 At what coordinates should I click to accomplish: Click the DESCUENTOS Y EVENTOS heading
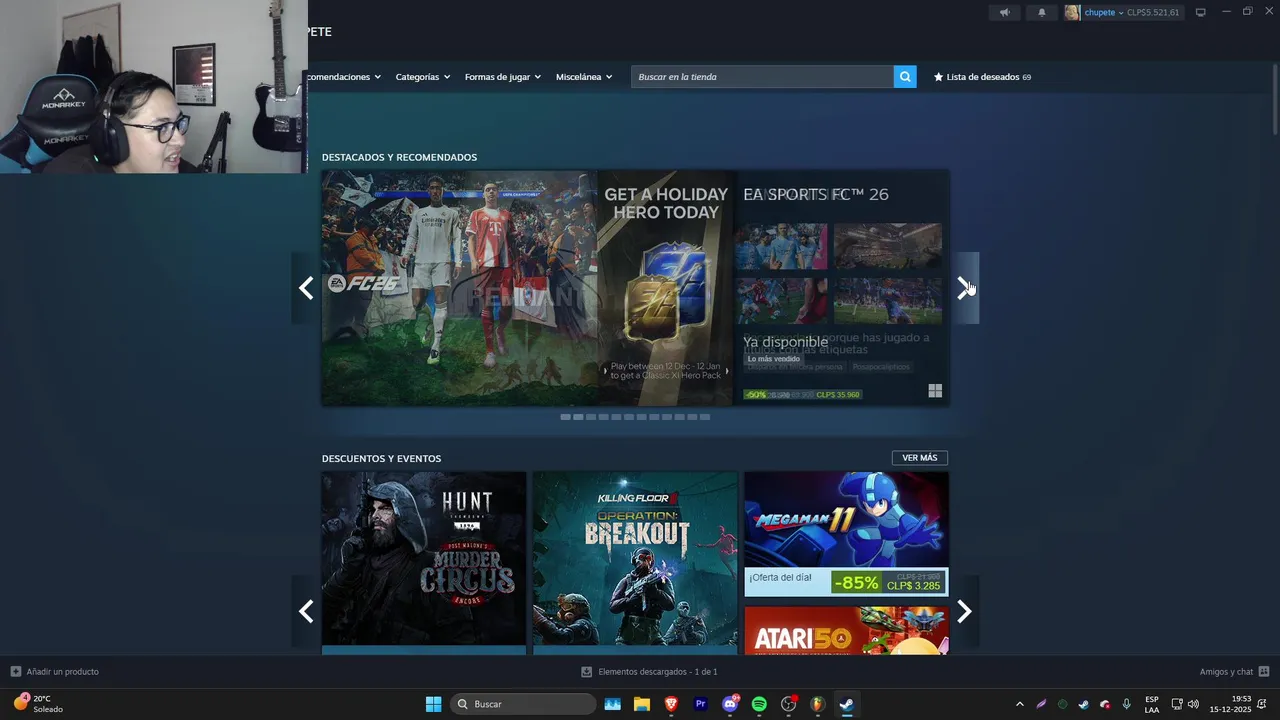coord(381,458)
